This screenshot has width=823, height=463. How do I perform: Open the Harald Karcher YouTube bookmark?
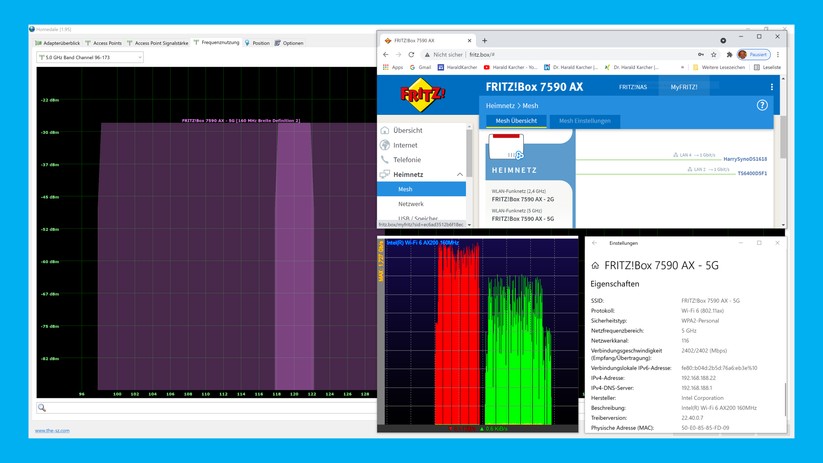pyautogui.click(x=510, y=67)
